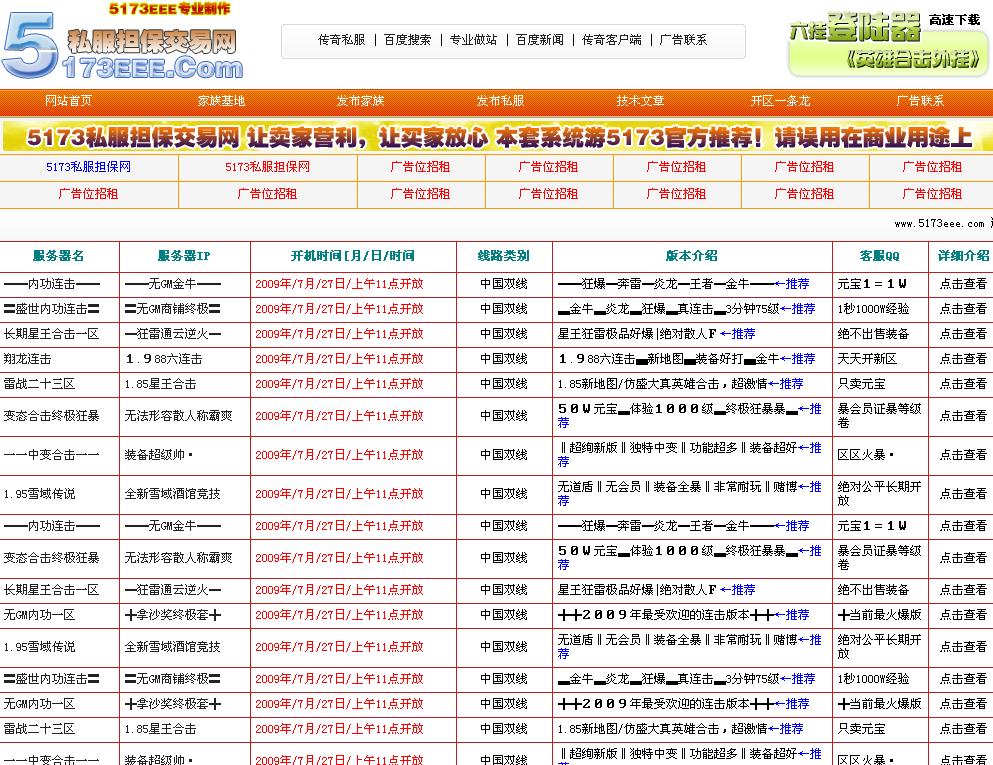Image resolution: width=993 pixels, height=765 pixels.
Task: Click the 5173EEE专业制作 header graphic
Action: (170, 8)
